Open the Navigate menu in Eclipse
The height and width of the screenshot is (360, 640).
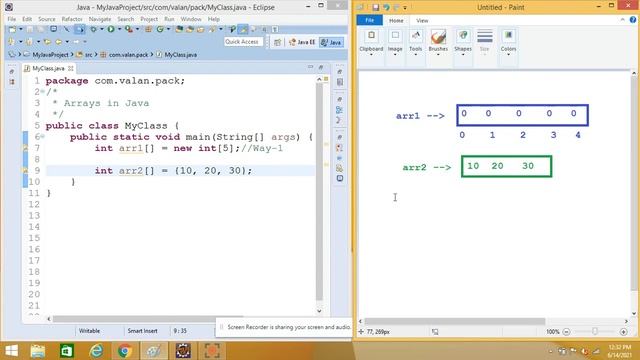[x=100, y=19]
